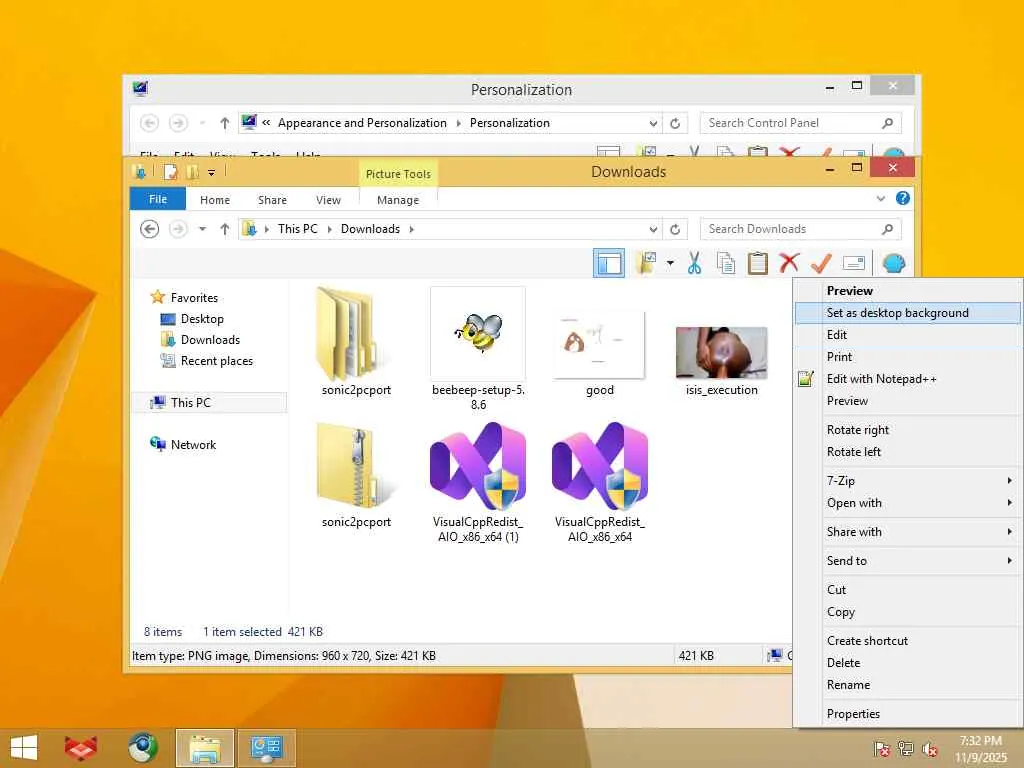Choose Edit with Notepad++ from context menu
Viewport: 1024px width, 768px height.
point(908,379)
